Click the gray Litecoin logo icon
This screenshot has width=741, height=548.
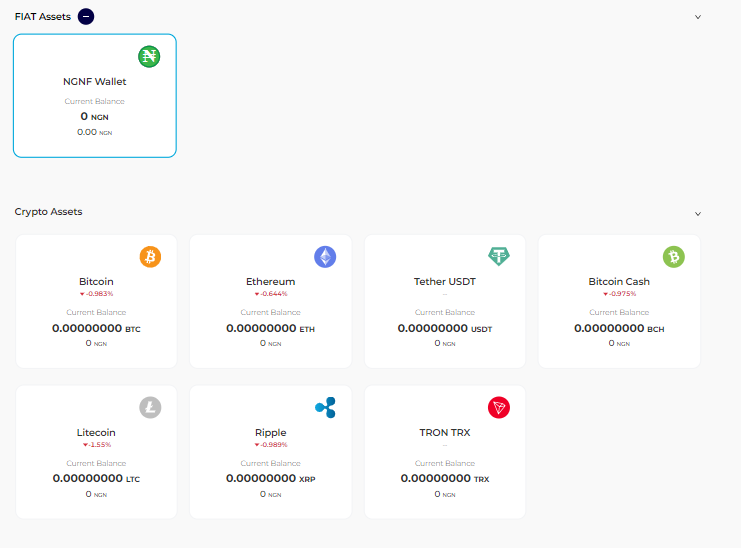click(x=150, y=407)
